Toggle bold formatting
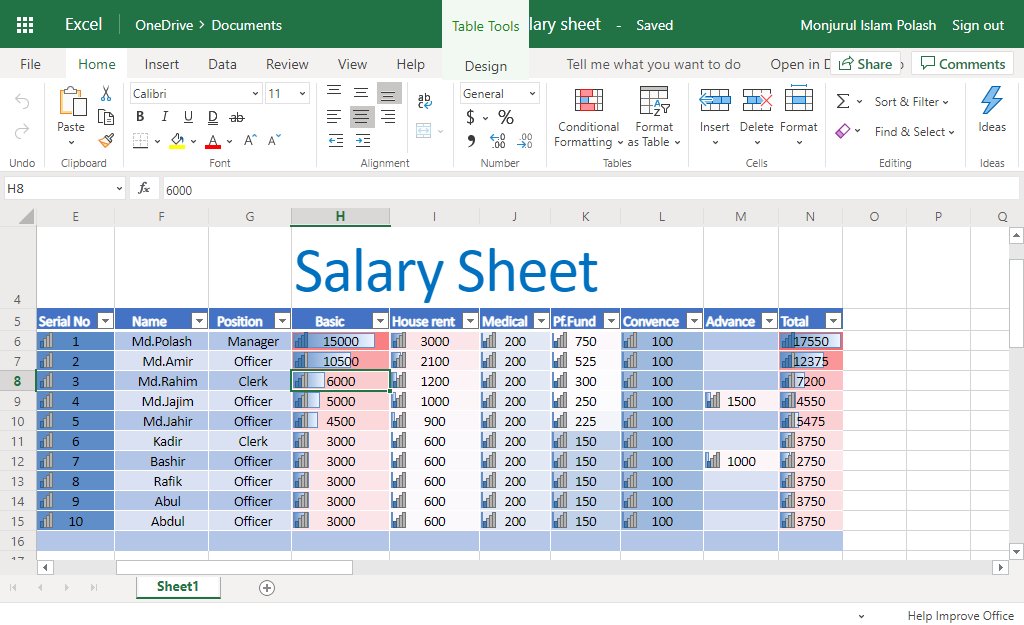 pyautogui.click(x=141, y=117)
